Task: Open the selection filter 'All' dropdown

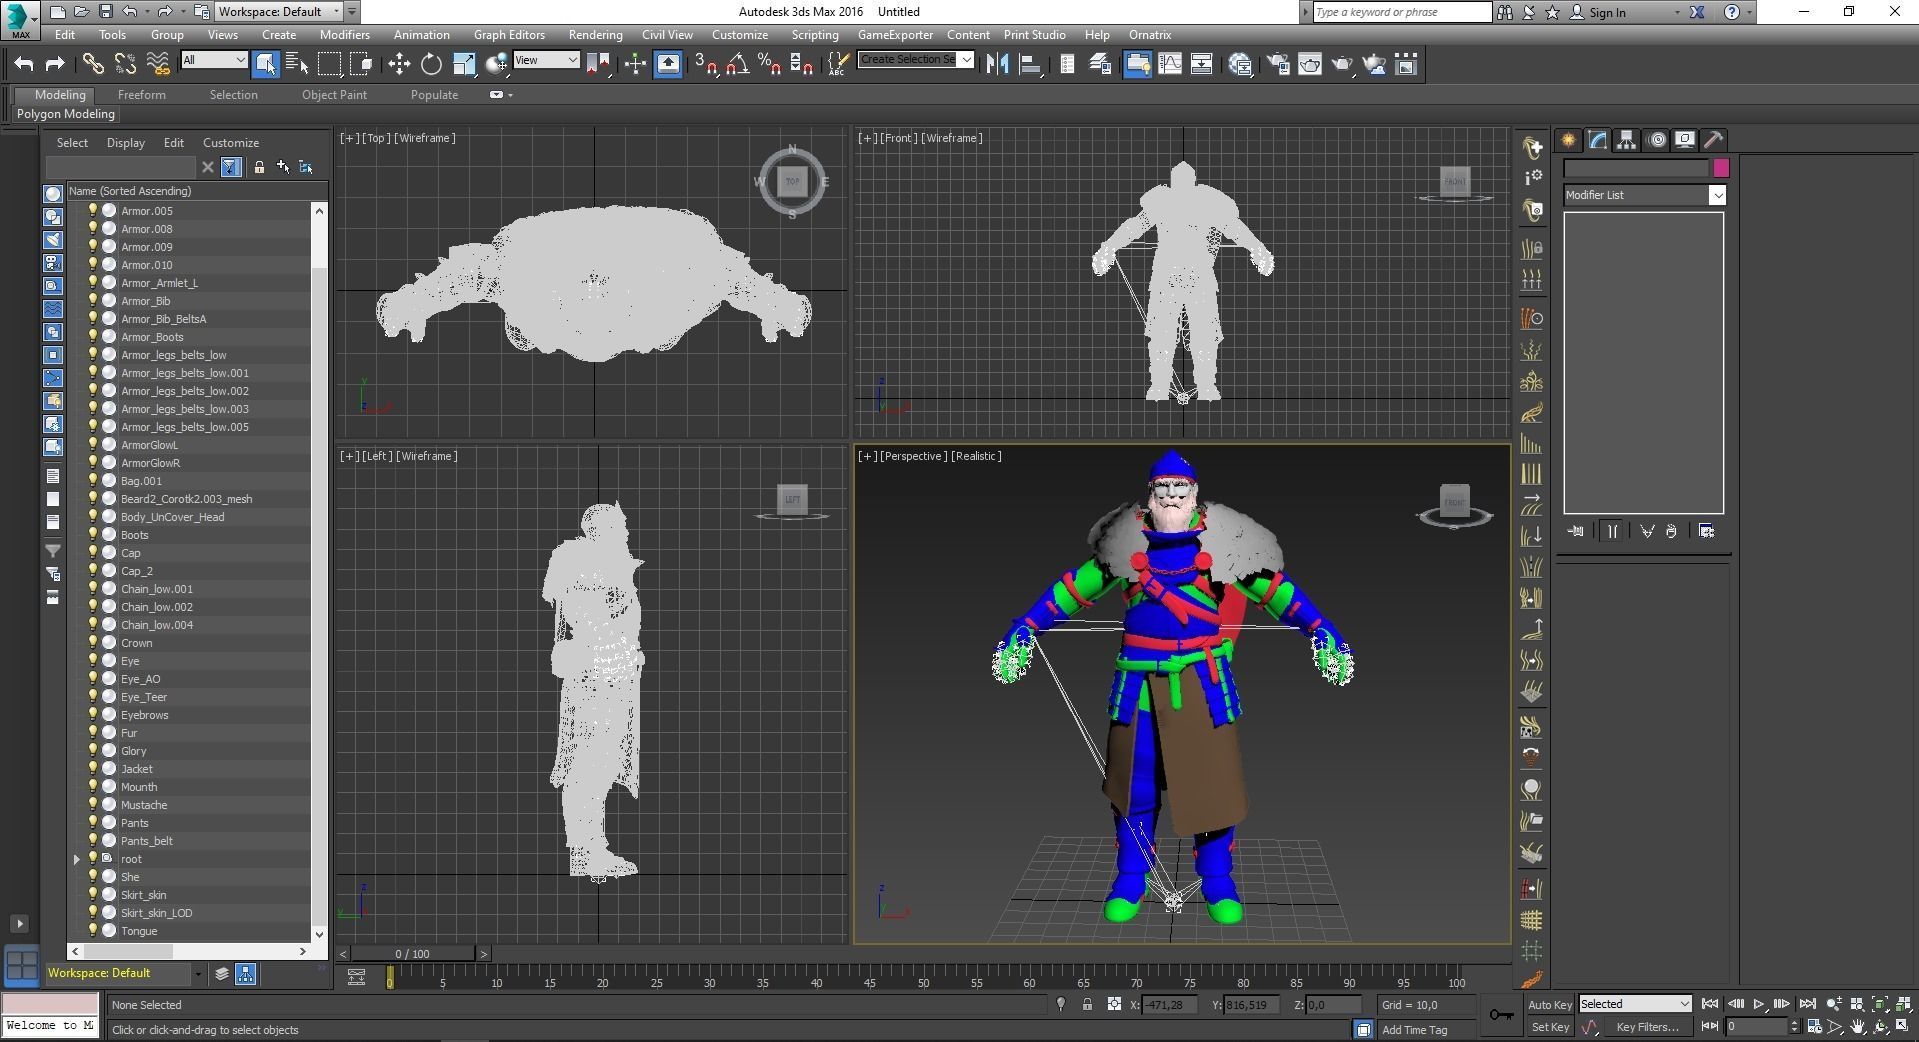Action: pyautogui.click(x=214, y=60)
